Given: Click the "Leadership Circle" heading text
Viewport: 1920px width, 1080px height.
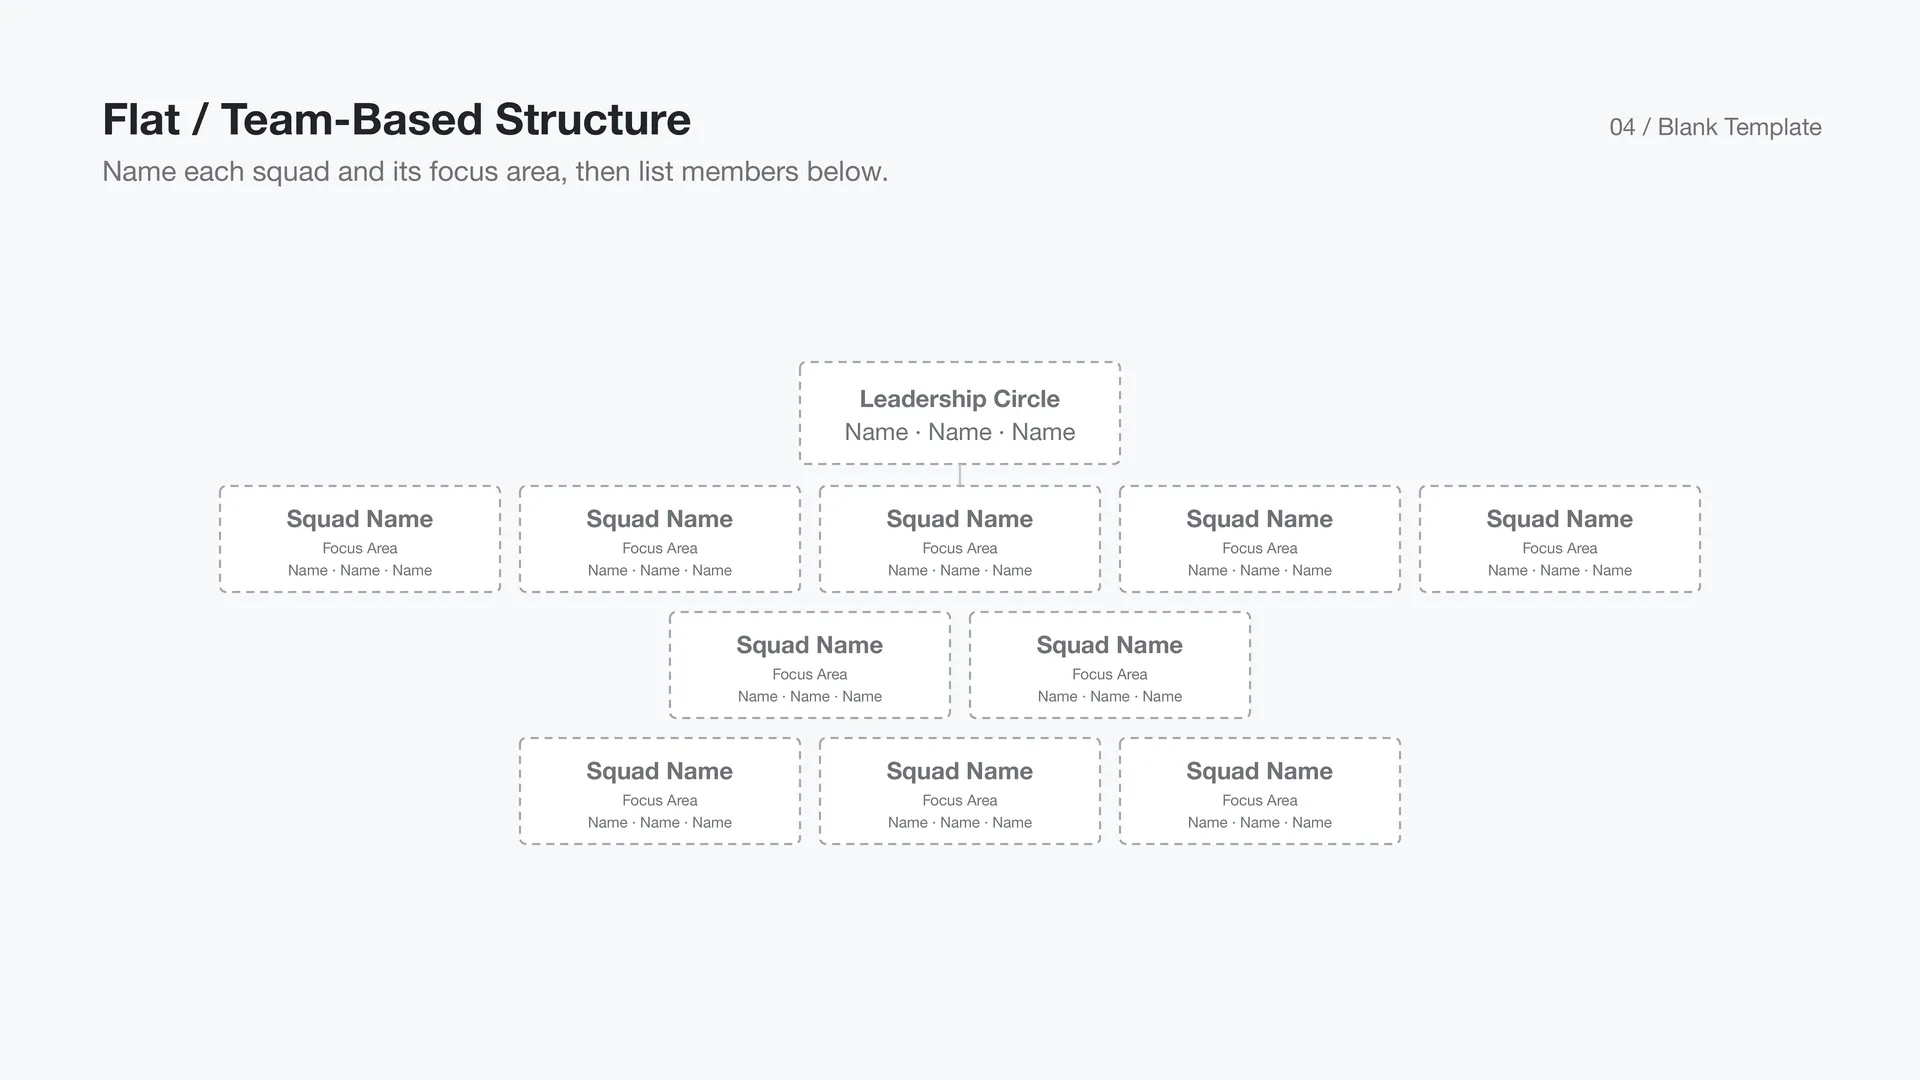Looking at the screenshot, I should click(x=959, y=399).
